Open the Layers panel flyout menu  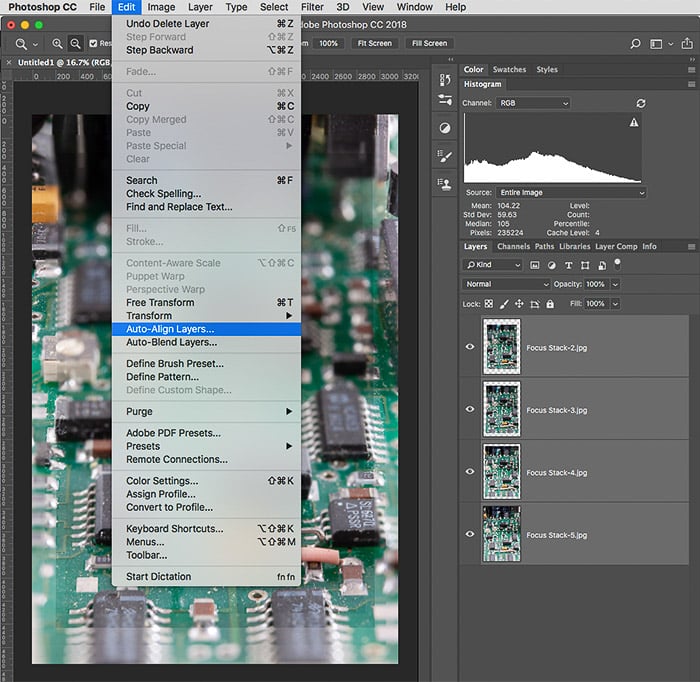[x=692, y=246]
